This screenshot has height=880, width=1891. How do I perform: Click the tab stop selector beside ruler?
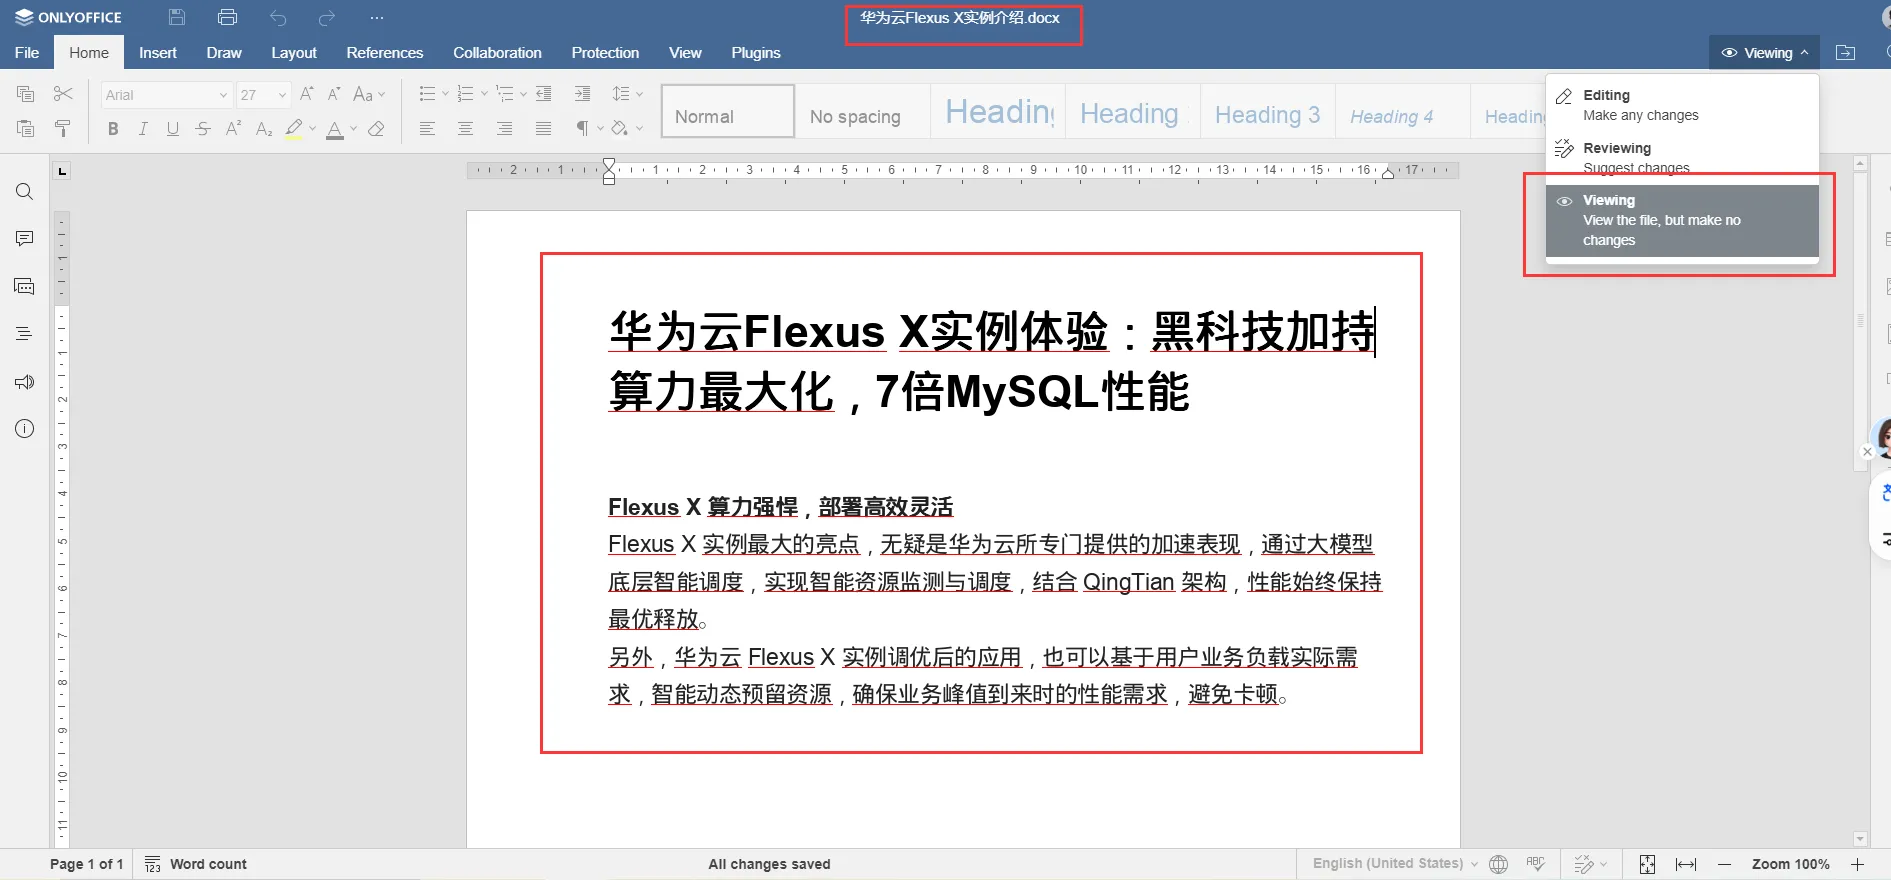pos(62,171)
